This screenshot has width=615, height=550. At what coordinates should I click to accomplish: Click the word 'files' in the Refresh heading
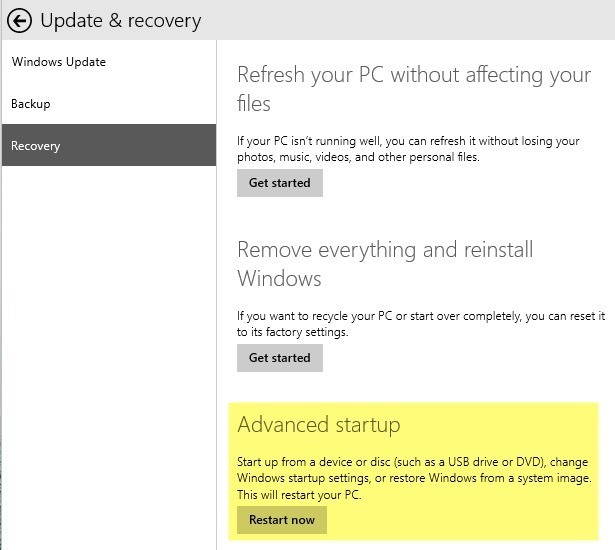point(254,103)
